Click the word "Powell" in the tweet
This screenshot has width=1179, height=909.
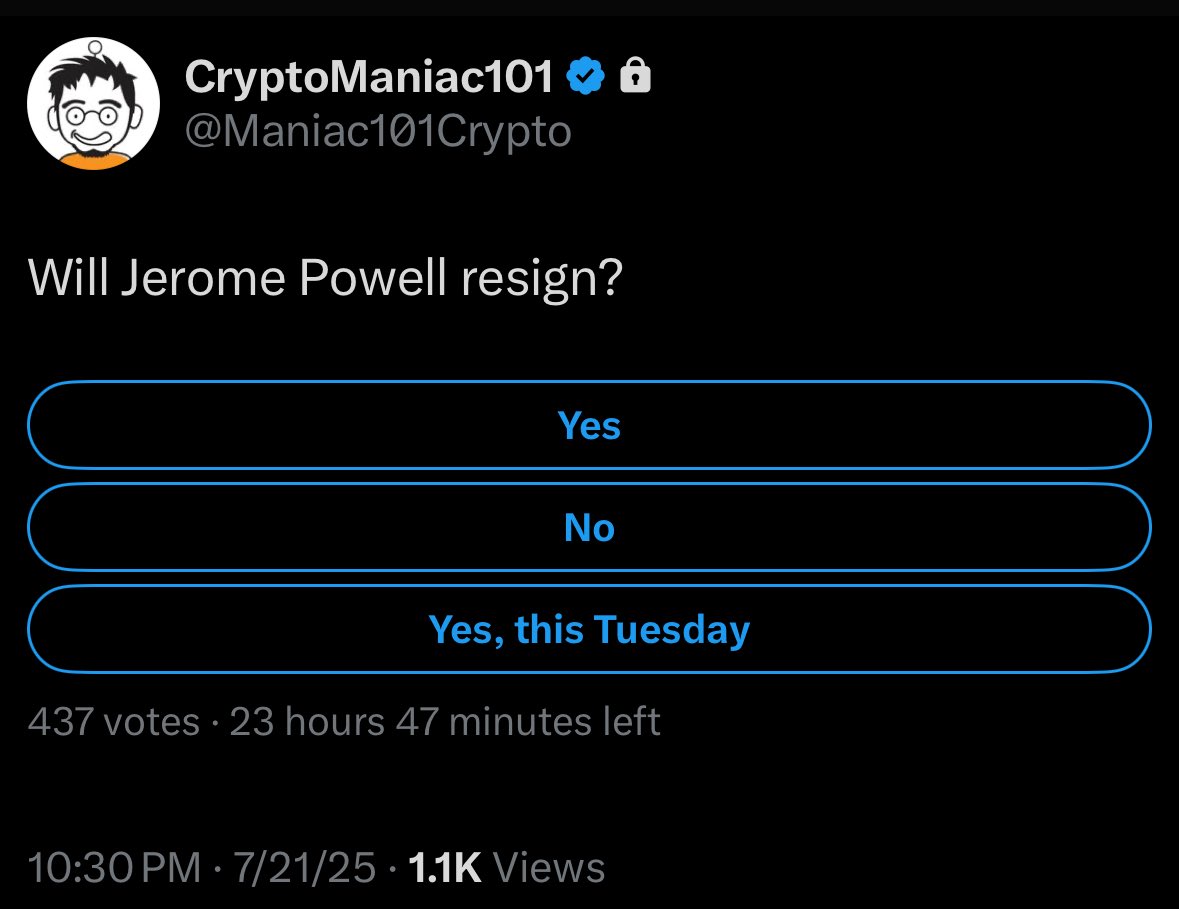coord(373,277)
